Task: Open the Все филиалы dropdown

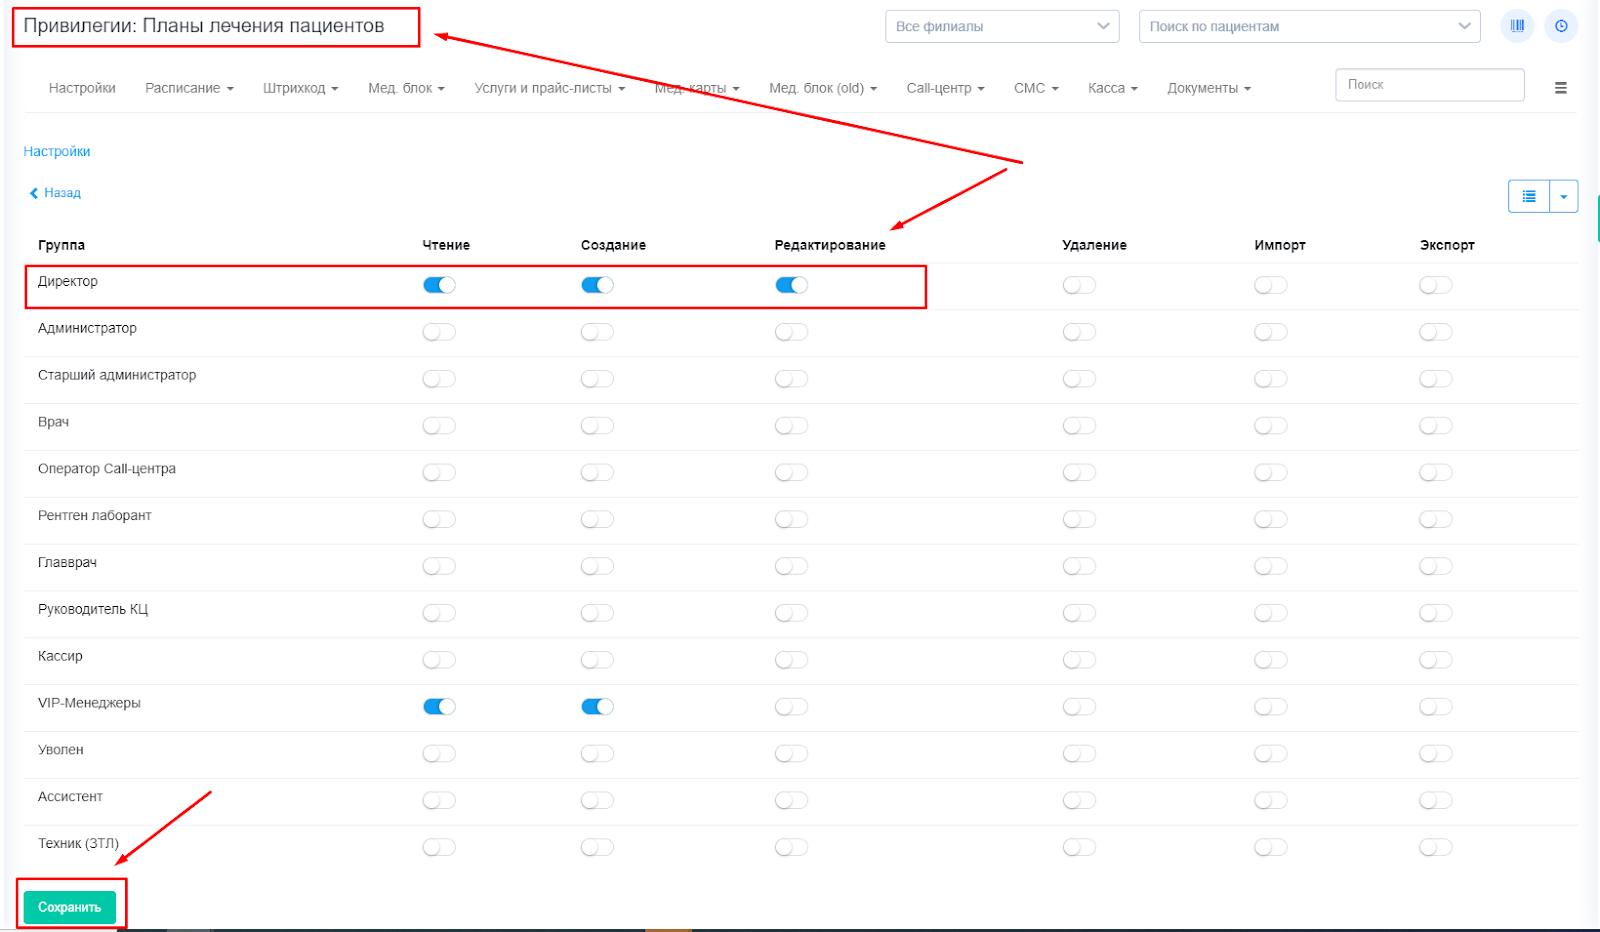Action: [x=1002, y=26]
